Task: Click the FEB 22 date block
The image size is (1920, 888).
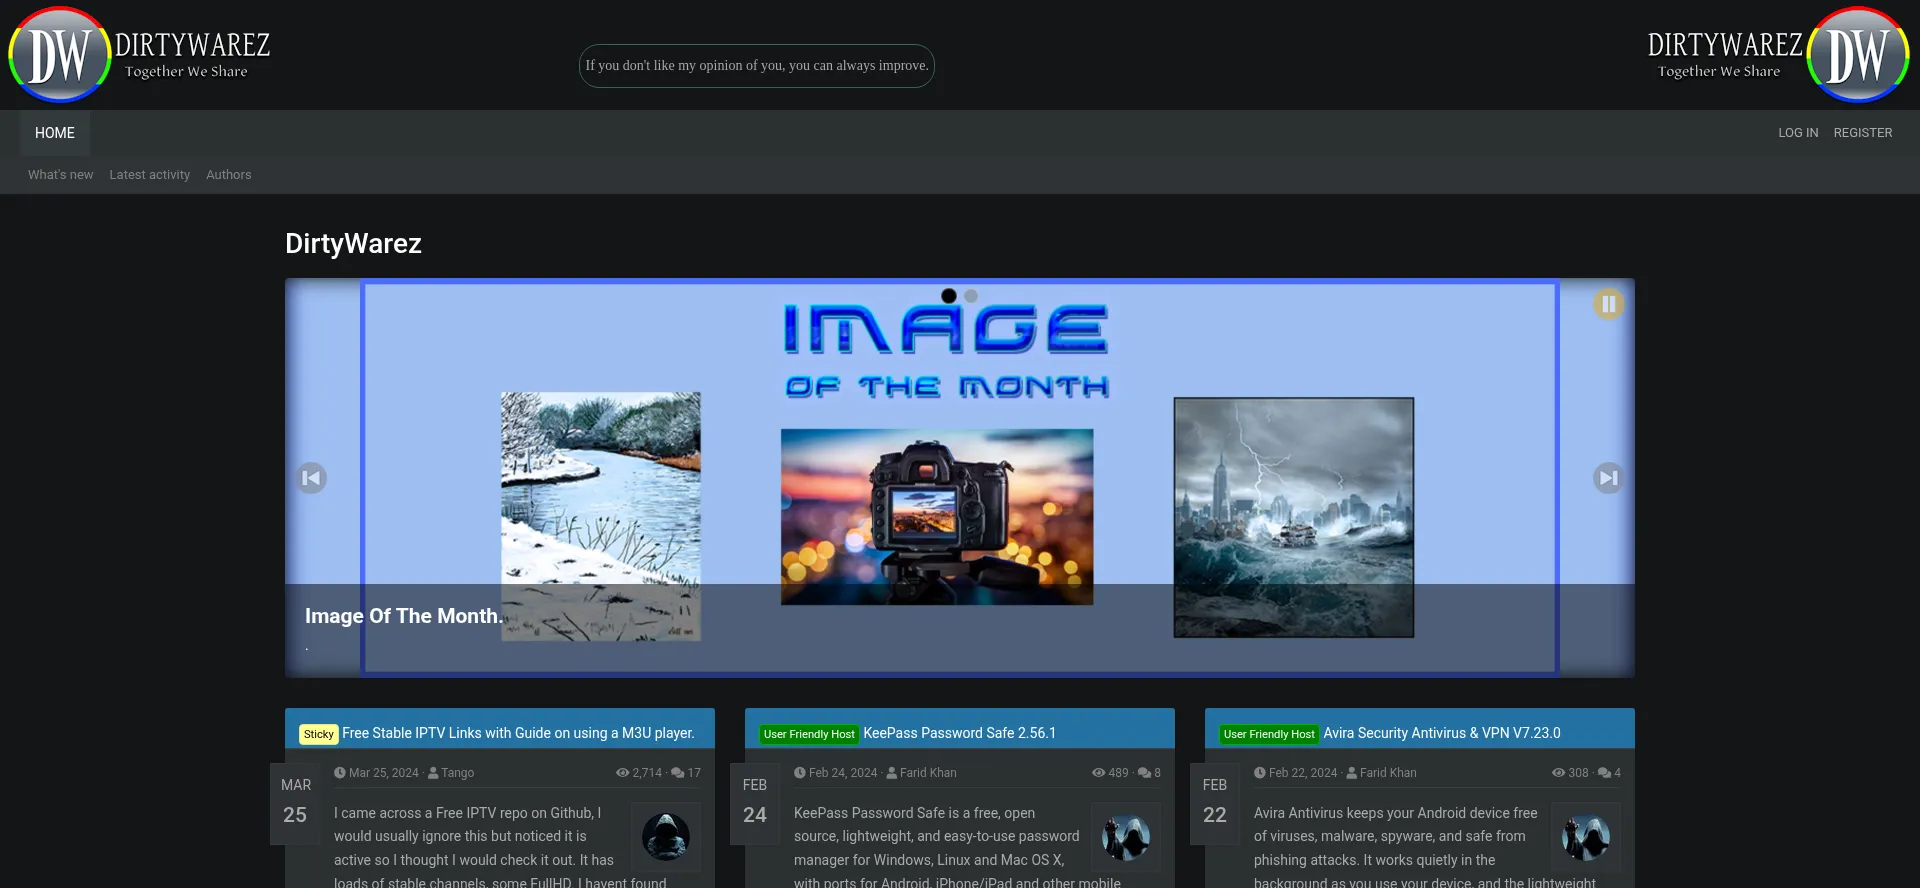Action: pyautogui.click(x=1215, y=804)
